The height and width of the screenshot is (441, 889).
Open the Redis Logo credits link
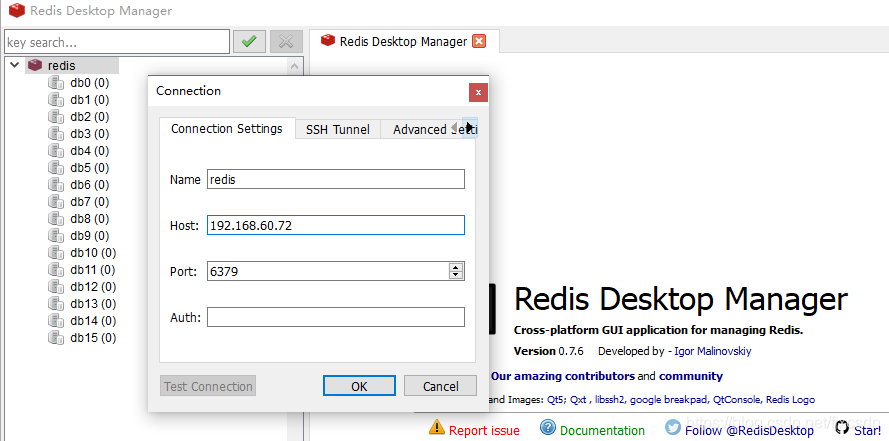tap(790, 400)
